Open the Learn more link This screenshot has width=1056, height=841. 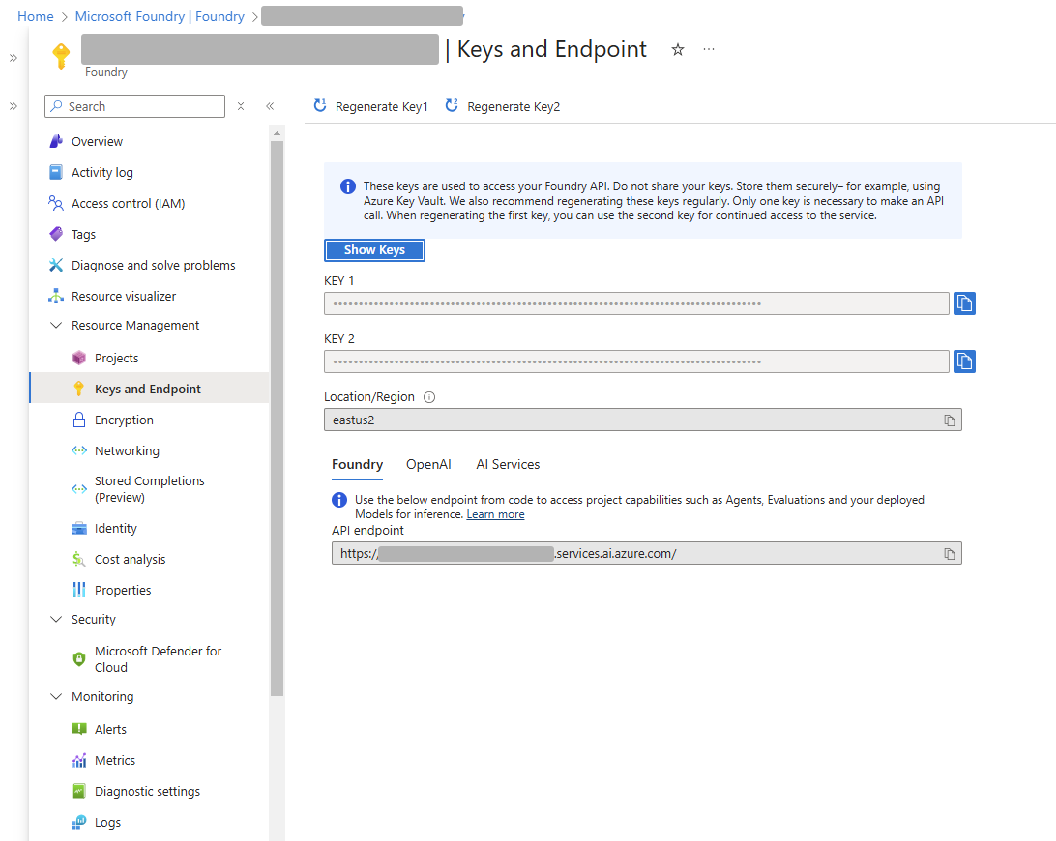click(x=495, y=514)
